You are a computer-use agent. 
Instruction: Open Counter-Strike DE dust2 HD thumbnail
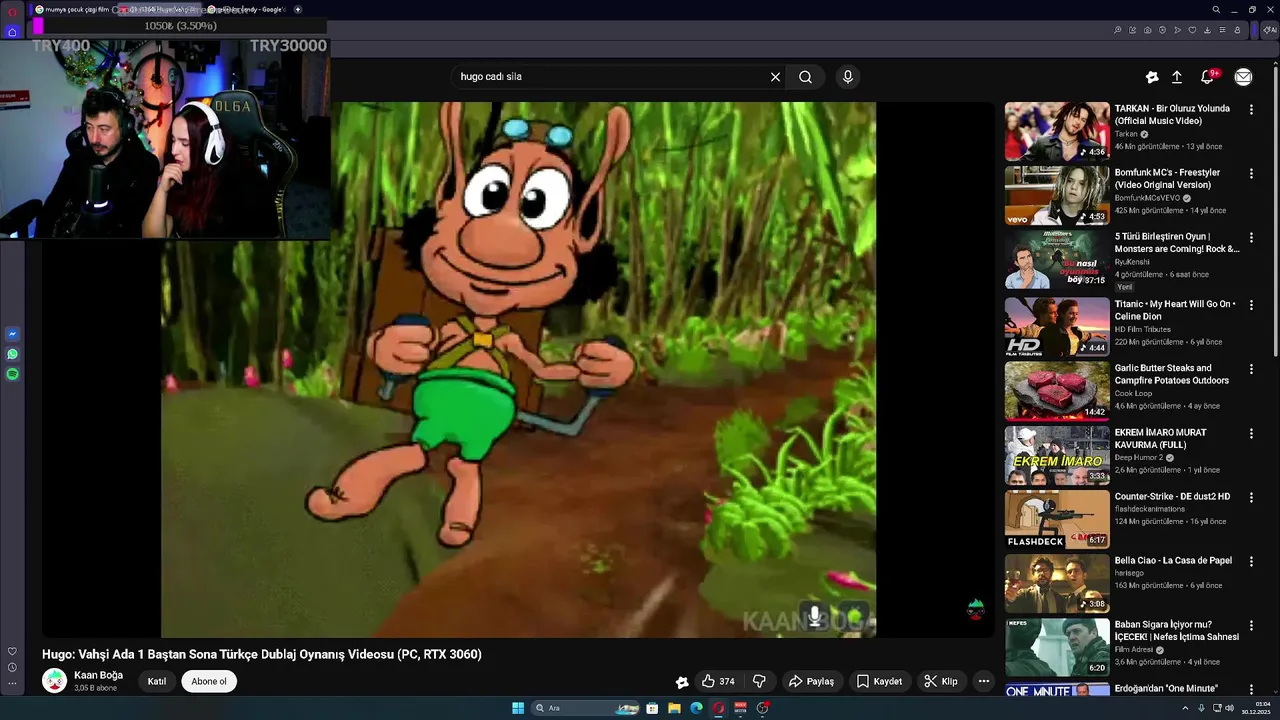click(x=1057, y=519)
